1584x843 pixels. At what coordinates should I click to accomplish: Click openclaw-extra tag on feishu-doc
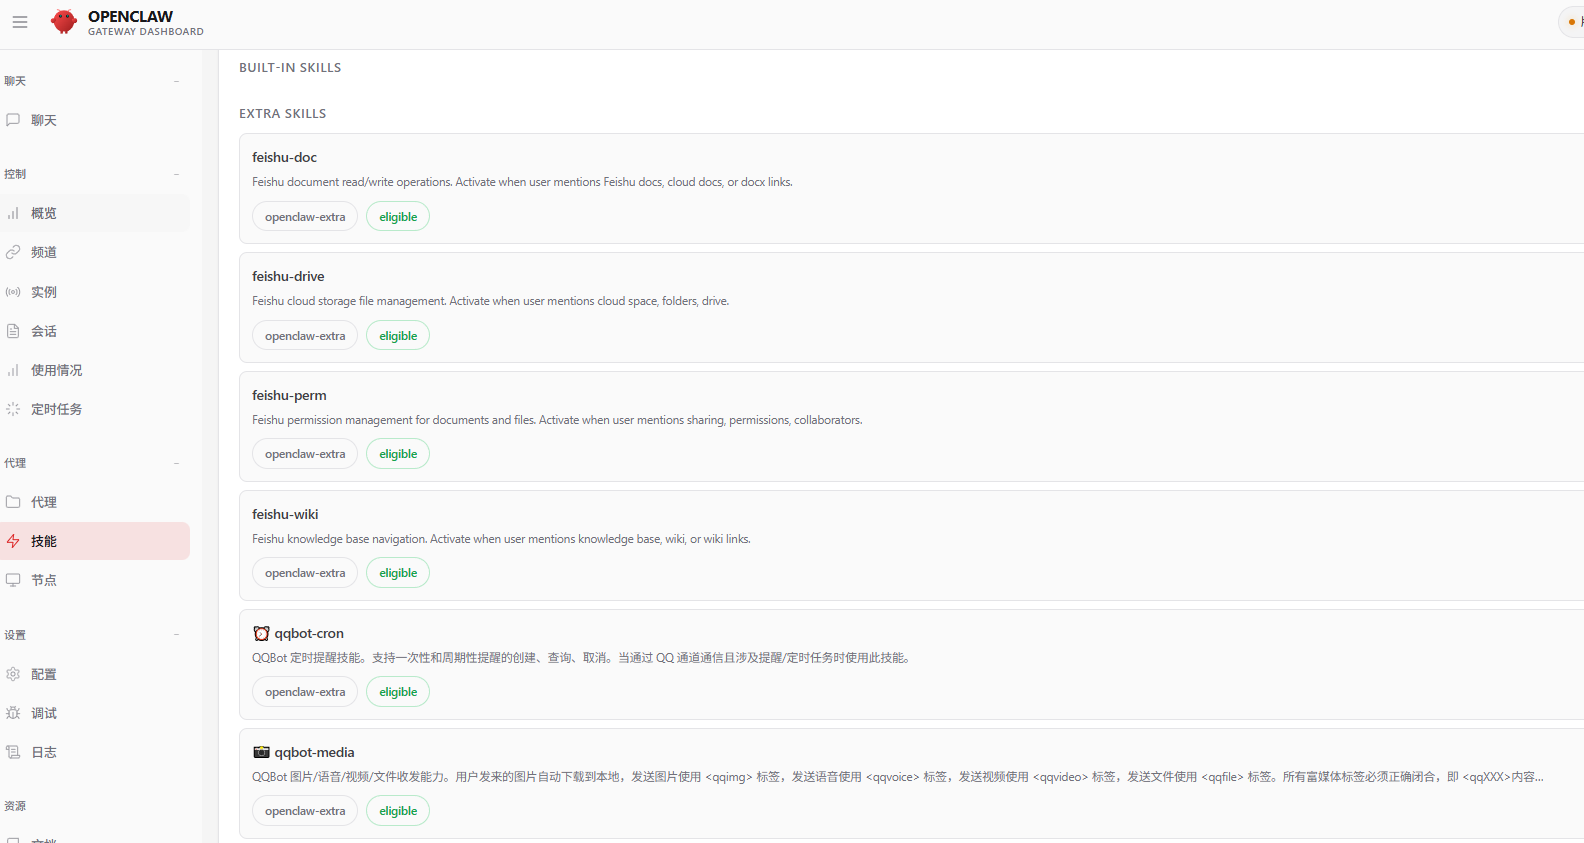[305, 217]
